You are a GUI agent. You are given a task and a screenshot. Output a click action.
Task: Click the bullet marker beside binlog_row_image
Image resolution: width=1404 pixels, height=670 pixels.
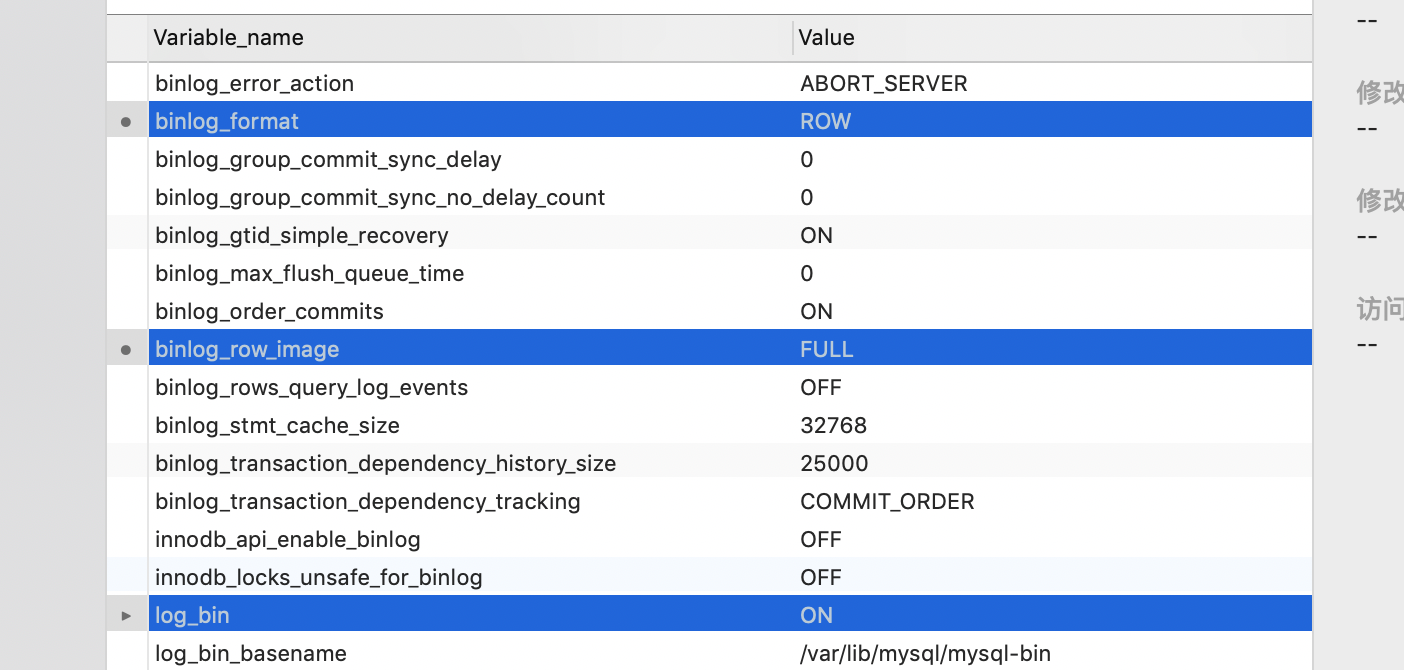tap(126, 350)
